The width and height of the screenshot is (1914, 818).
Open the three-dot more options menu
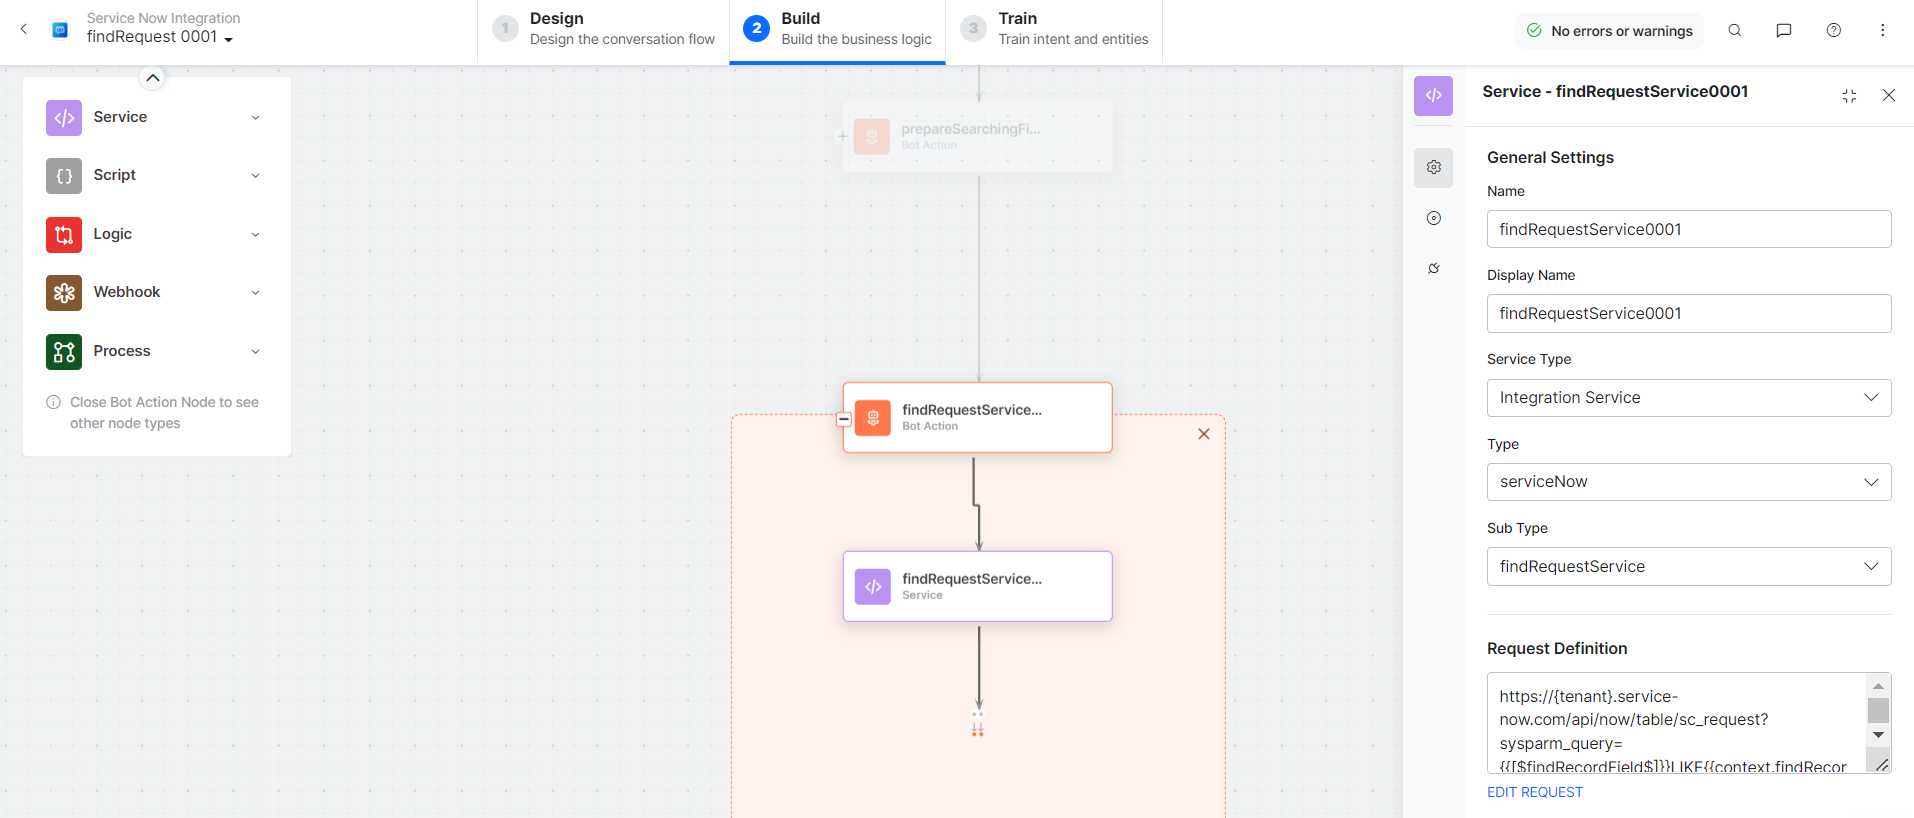(x=1882, y=31)
